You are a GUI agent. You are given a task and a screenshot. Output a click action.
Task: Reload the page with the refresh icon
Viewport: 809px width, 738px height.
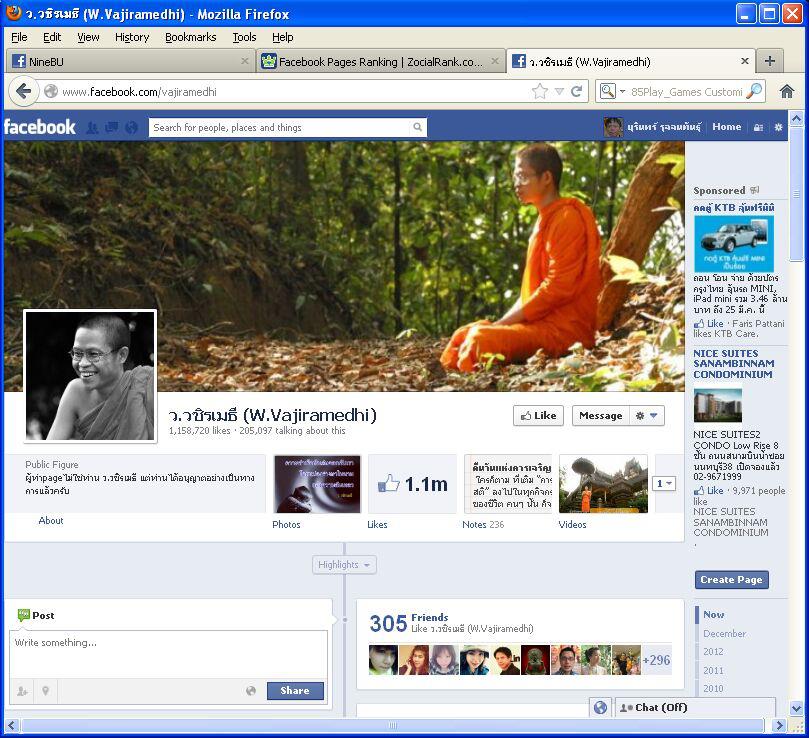(x=576, y=91)
